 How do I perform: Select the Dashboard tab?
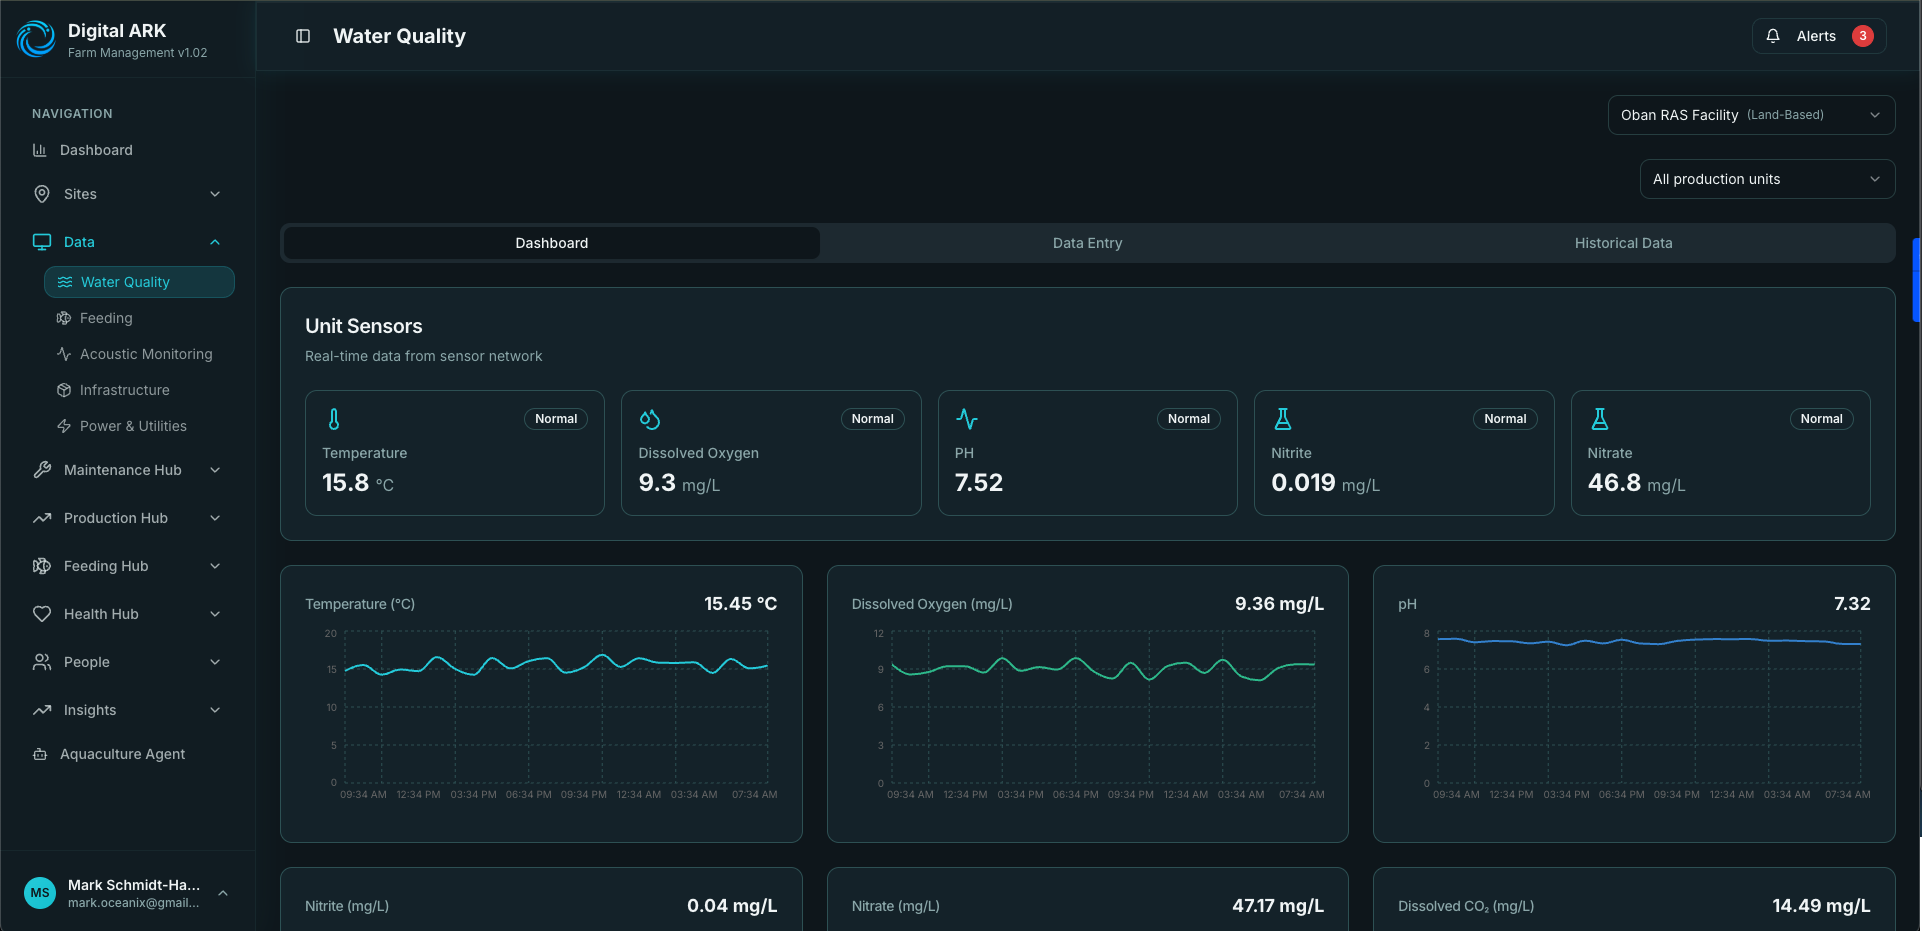coord(552,243)
